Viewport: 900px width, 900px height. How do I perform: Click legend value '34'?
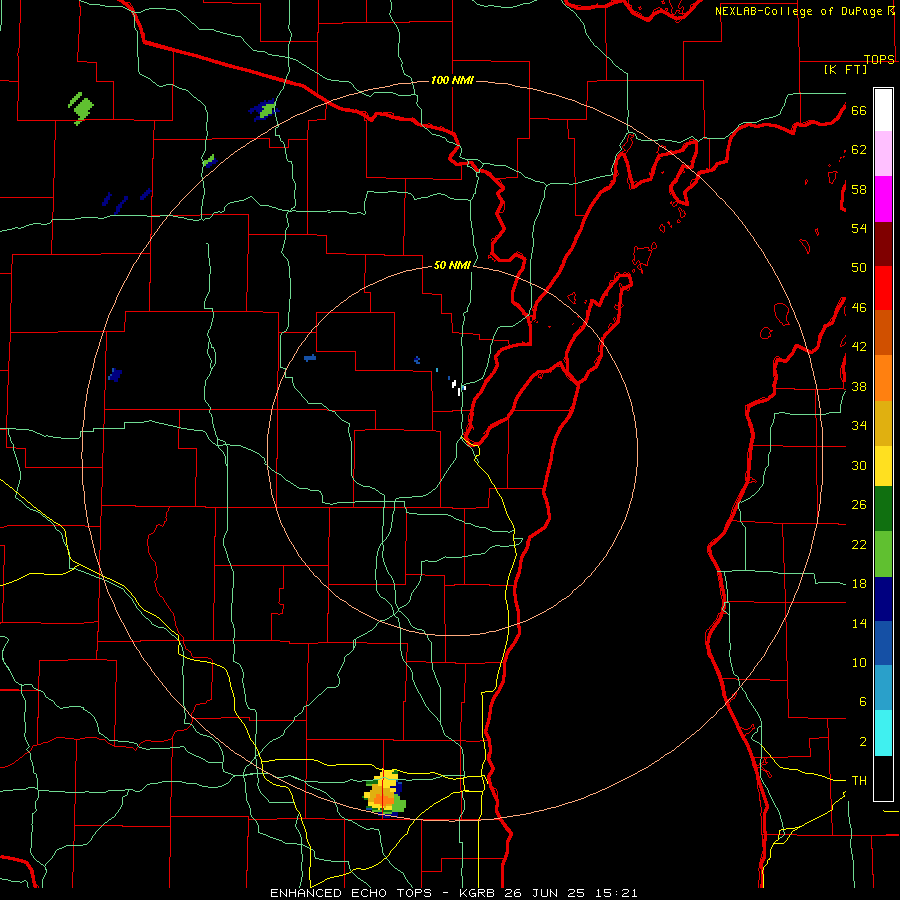859,425
